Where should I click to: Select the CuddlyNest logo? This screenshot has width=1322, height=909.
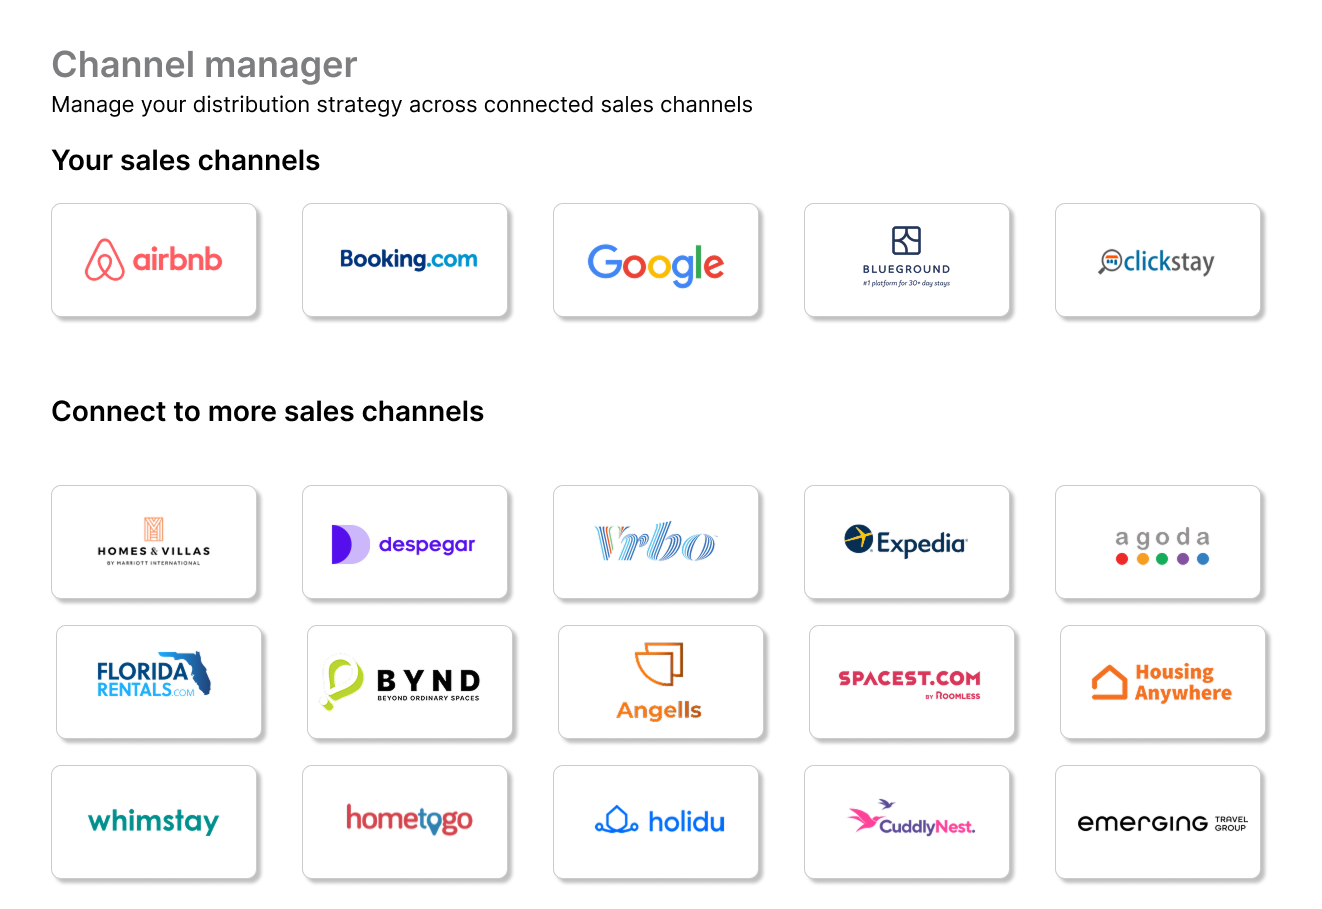[x=907, y=822]
